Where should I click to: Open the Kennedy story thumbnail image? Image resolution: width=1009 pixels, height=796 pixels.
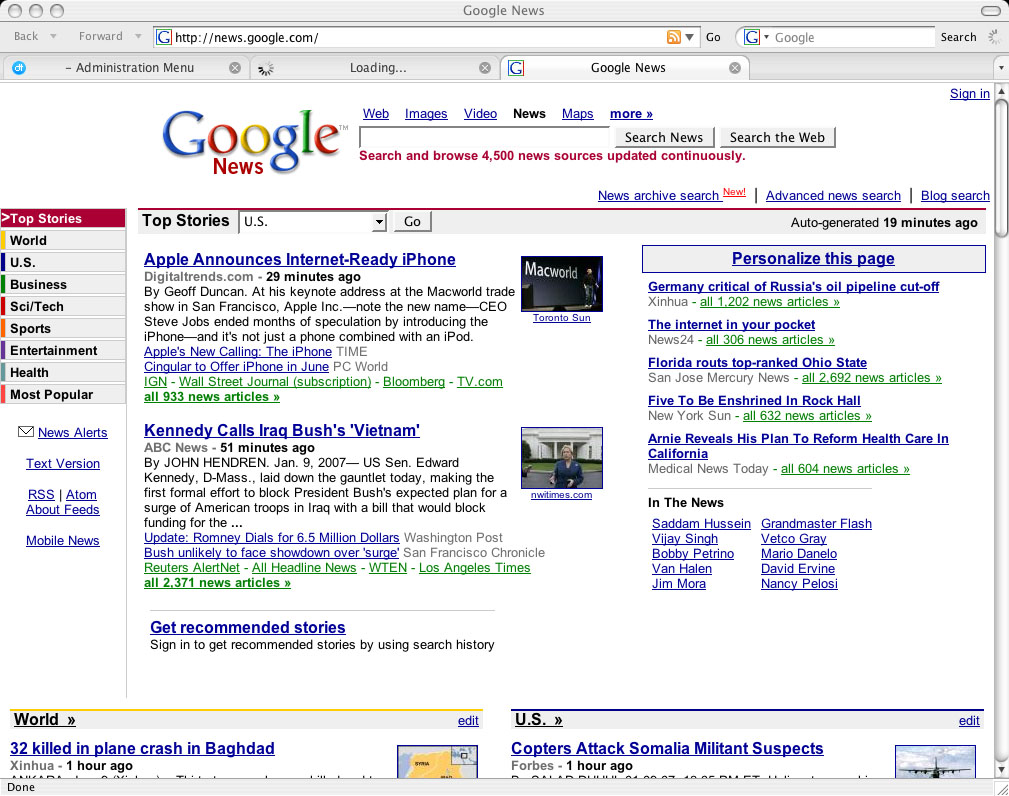[562, 458]
